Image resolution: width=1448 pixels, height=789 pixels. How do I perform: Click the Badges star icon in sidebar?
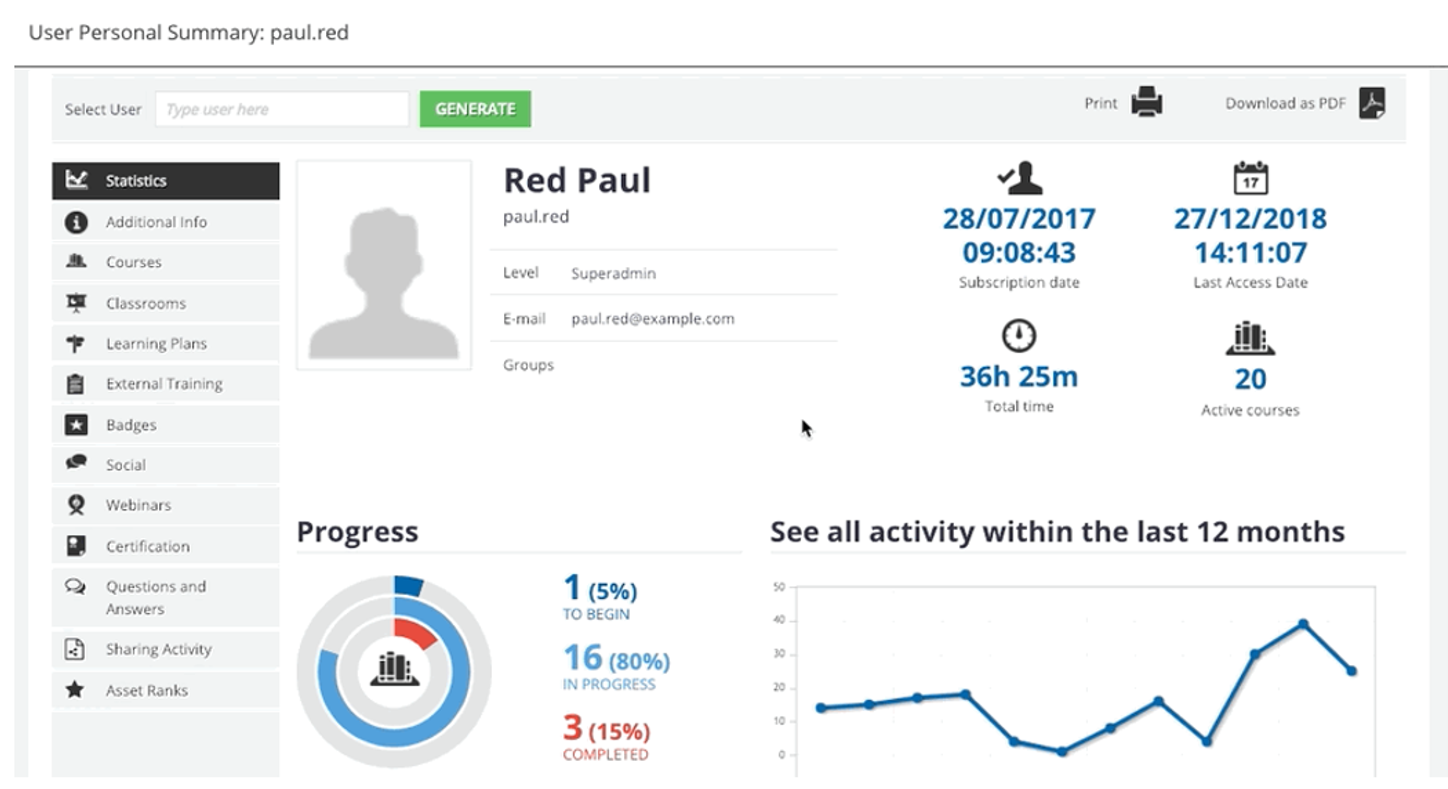76,425
